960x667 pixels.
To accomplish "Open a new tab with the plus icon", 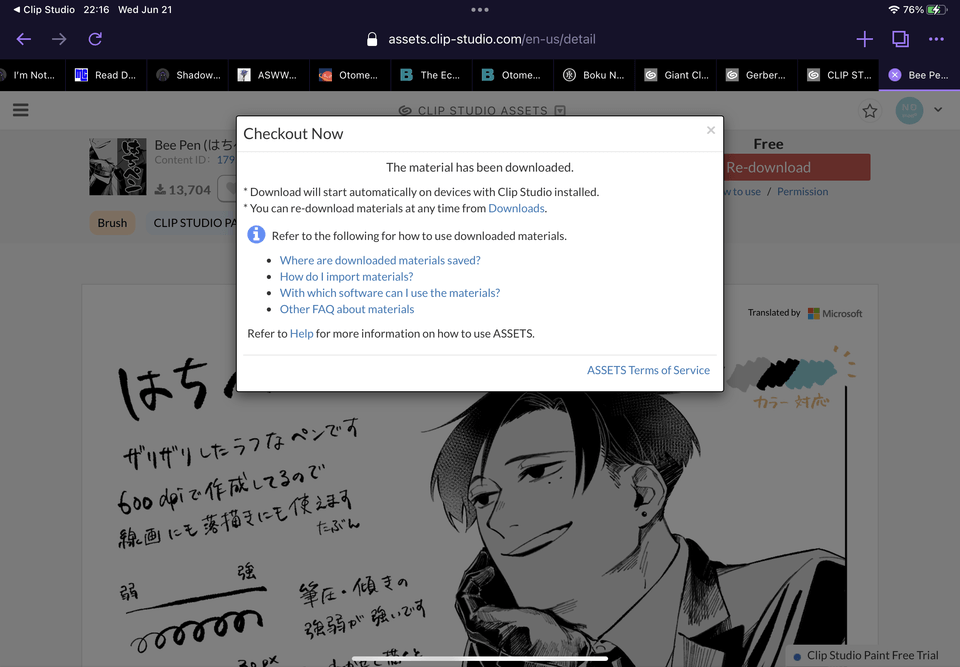I will [x=864, y=39].
